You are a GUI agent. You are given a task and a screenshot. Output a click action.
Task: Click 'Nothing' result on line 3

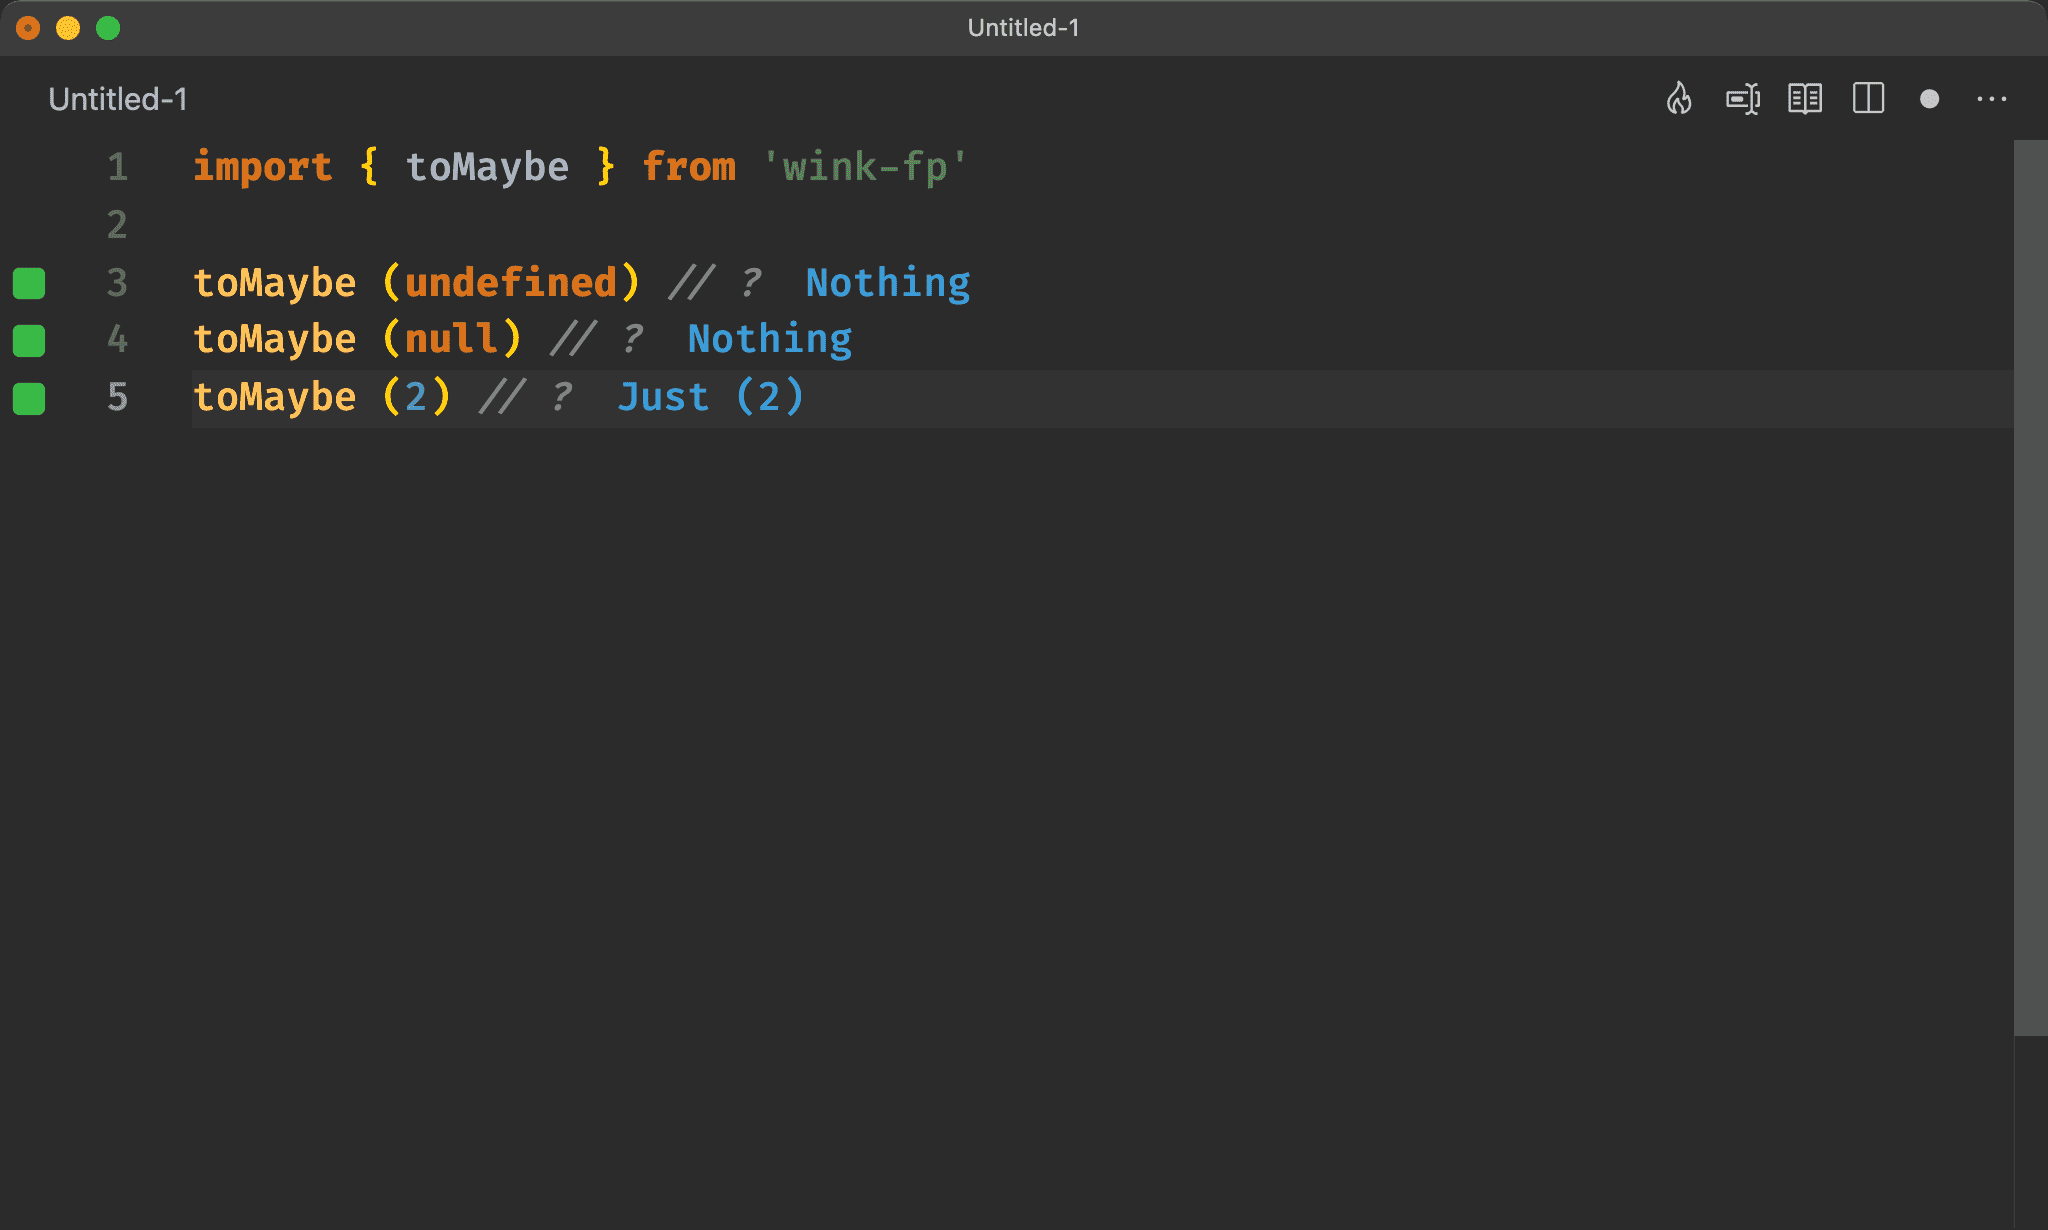pos(888,283)
